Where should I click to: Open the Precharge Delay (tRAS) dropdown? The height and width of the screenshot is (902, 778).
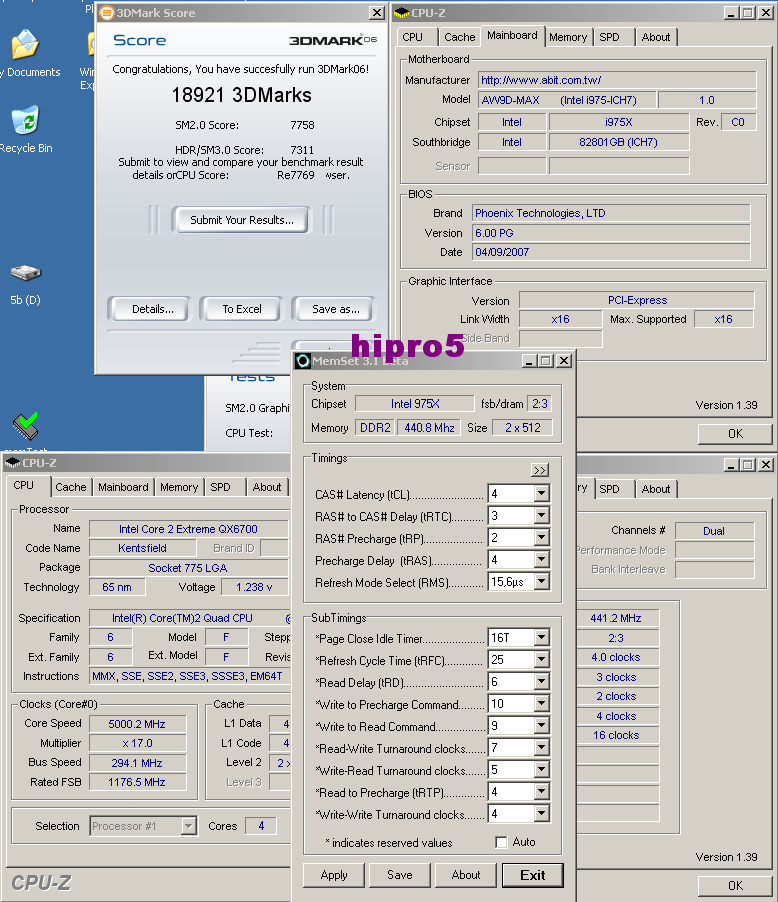(x=541, y=559)
